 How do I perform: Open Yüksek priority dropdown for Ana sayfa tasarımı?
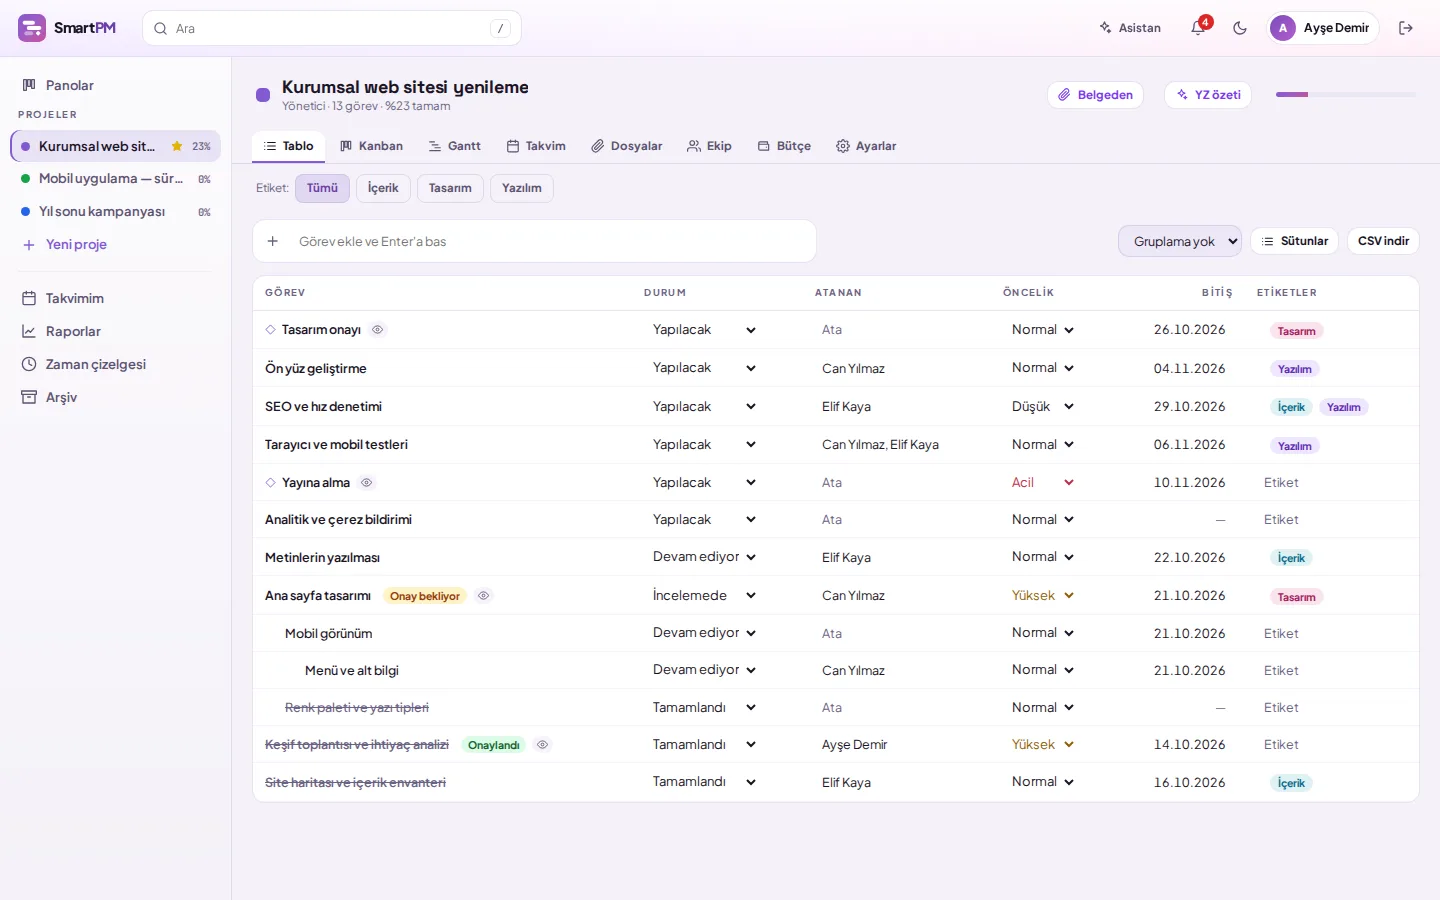pyautogui.click(x=1042, y=595)
